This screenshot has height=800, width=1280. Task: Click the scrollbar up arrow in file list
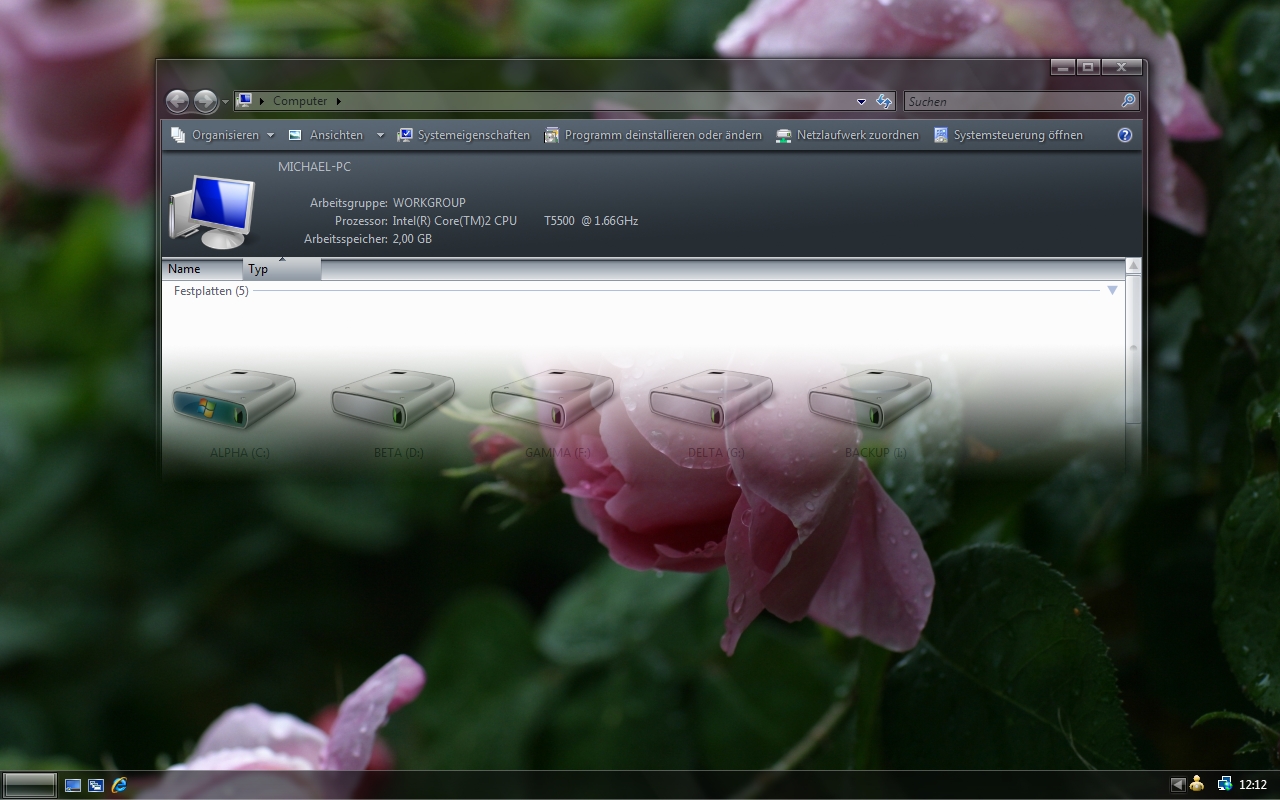pyautogui.click(x=1133, y=266)
